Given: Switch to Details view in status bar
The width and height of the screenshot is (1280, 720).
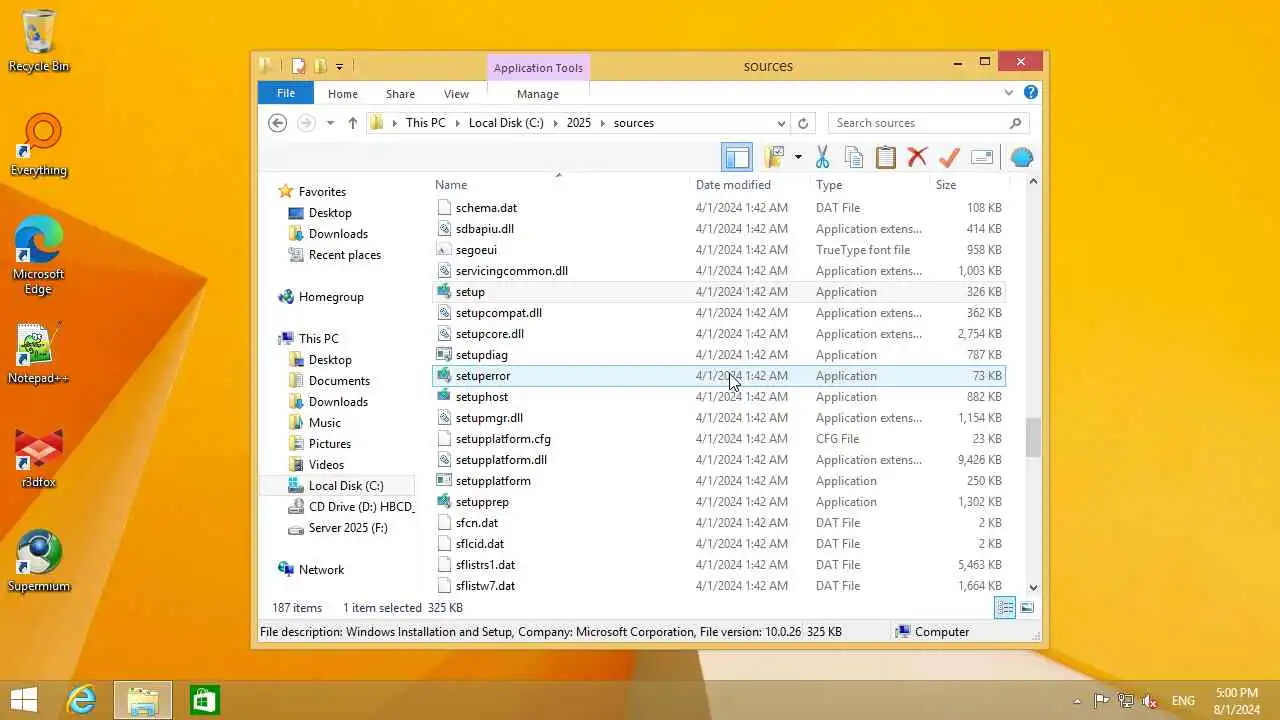Looking at the screenshot, I should point(1005,608).
